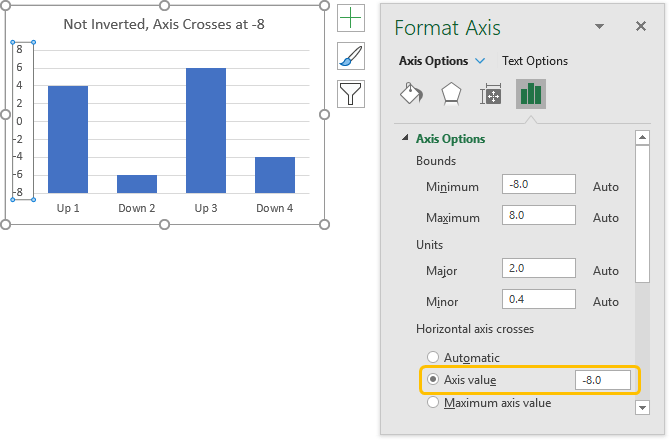
Task: Reset Major unit with Auto button
Action: pyautogui.click(x=606, y=270)
